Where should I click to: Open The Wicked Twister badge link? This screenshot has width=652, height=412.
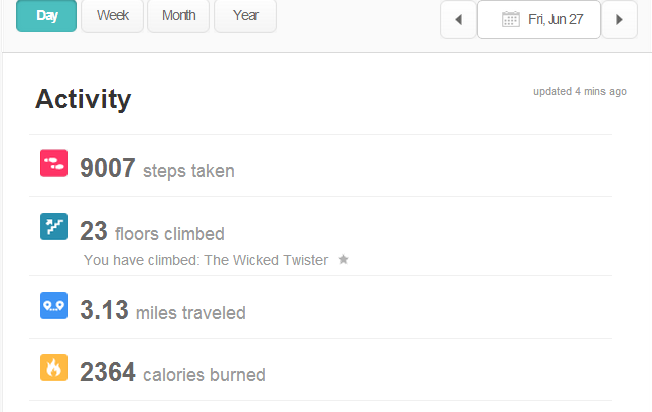pyautogui.click(x=264, y=260)
